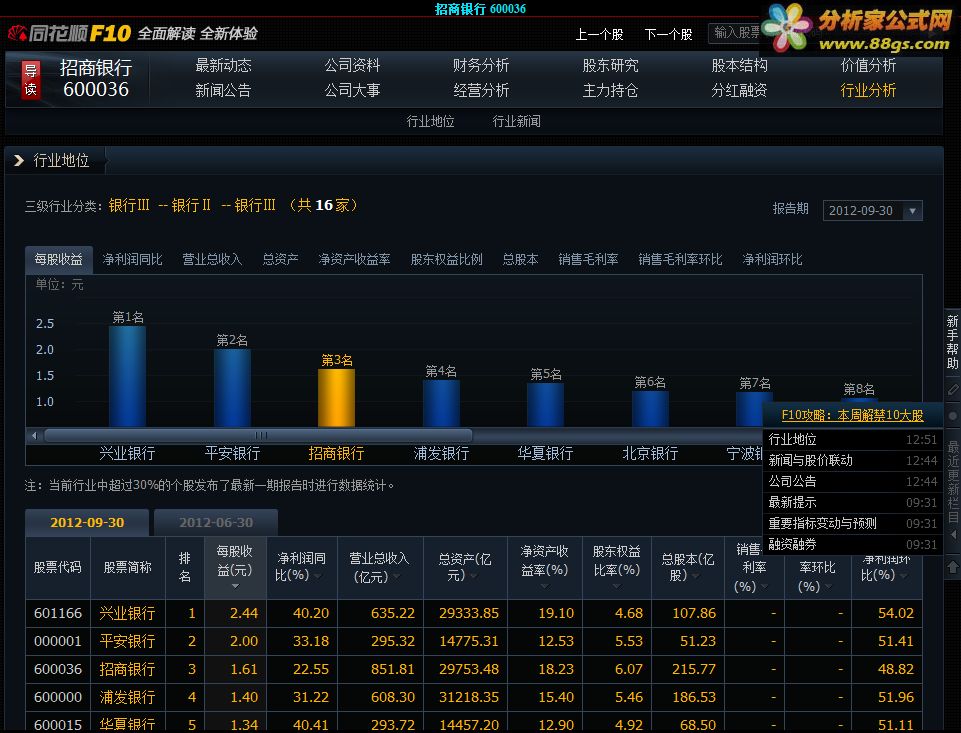Select the 总股本 chart tab
961x733 pixels.
[x=520, y=259]
